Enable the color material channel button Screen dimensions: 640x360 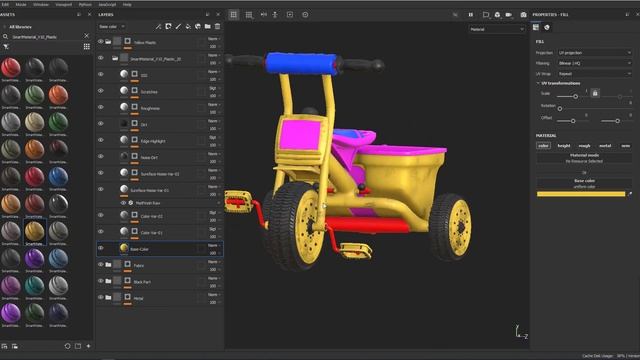click(543, 146)
